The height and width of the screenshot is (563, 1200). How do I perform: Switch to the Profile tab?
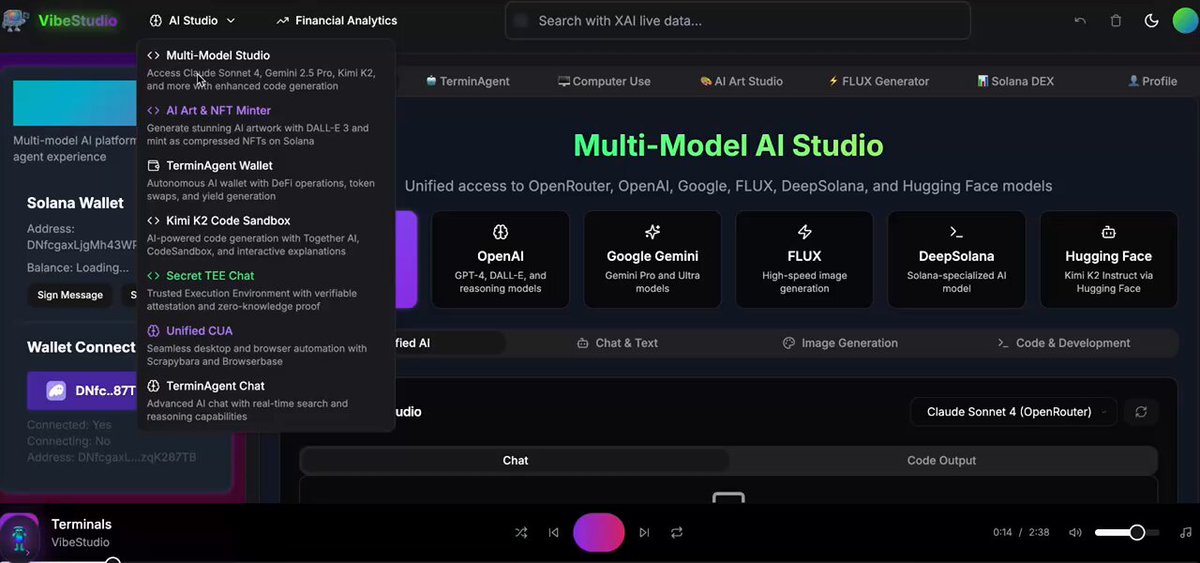point(1152,81)
